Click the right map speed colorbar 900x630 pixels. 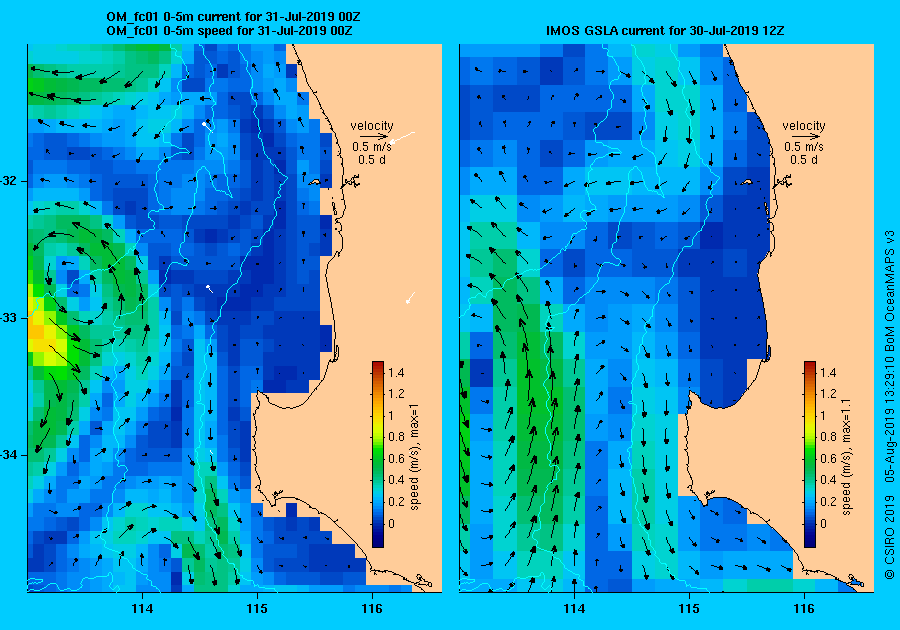tap(809, 454)
